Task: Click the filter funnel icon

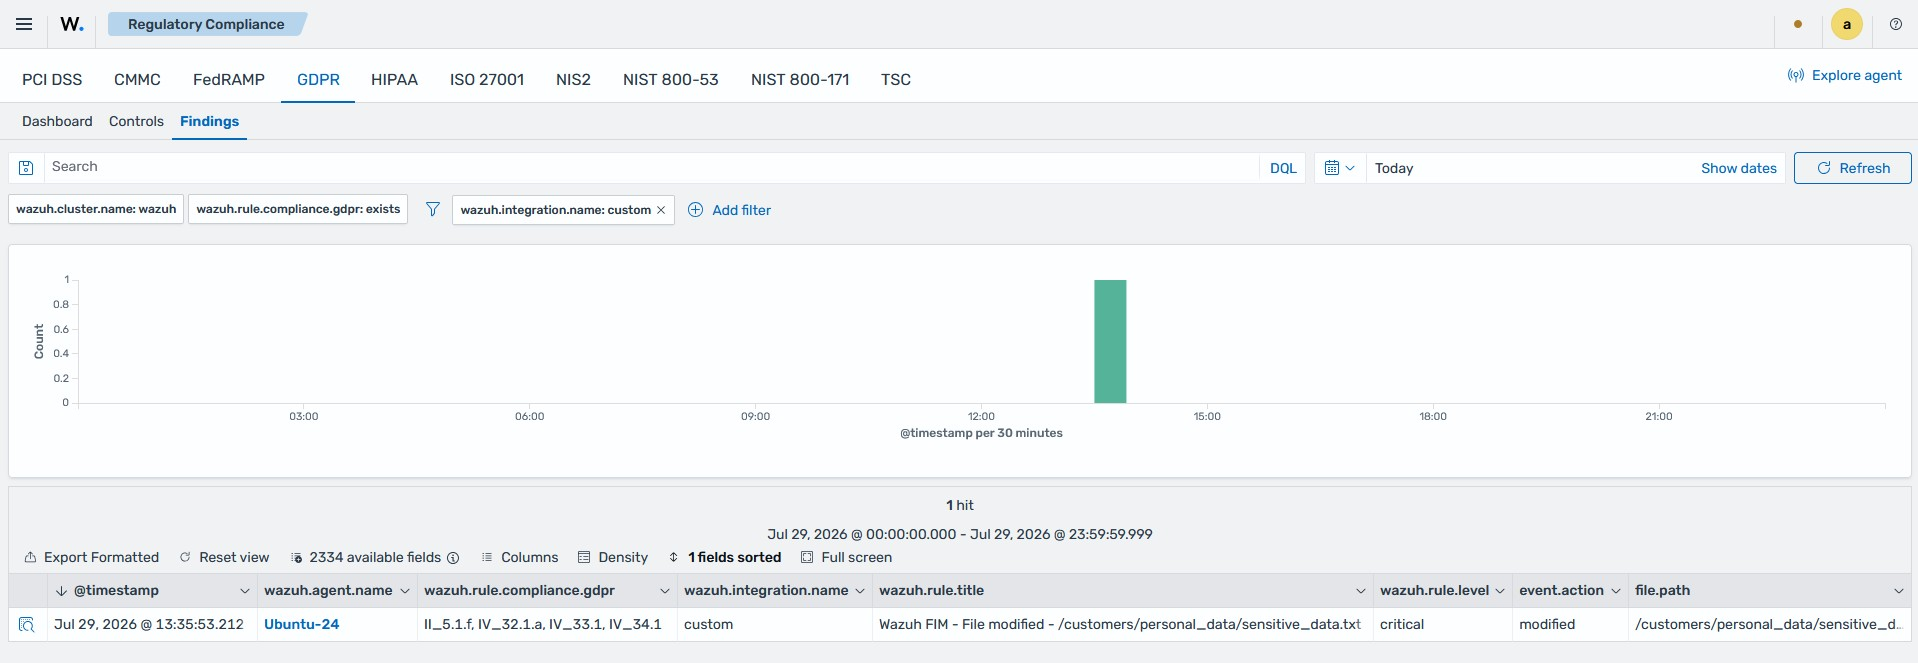Action: 433,209
